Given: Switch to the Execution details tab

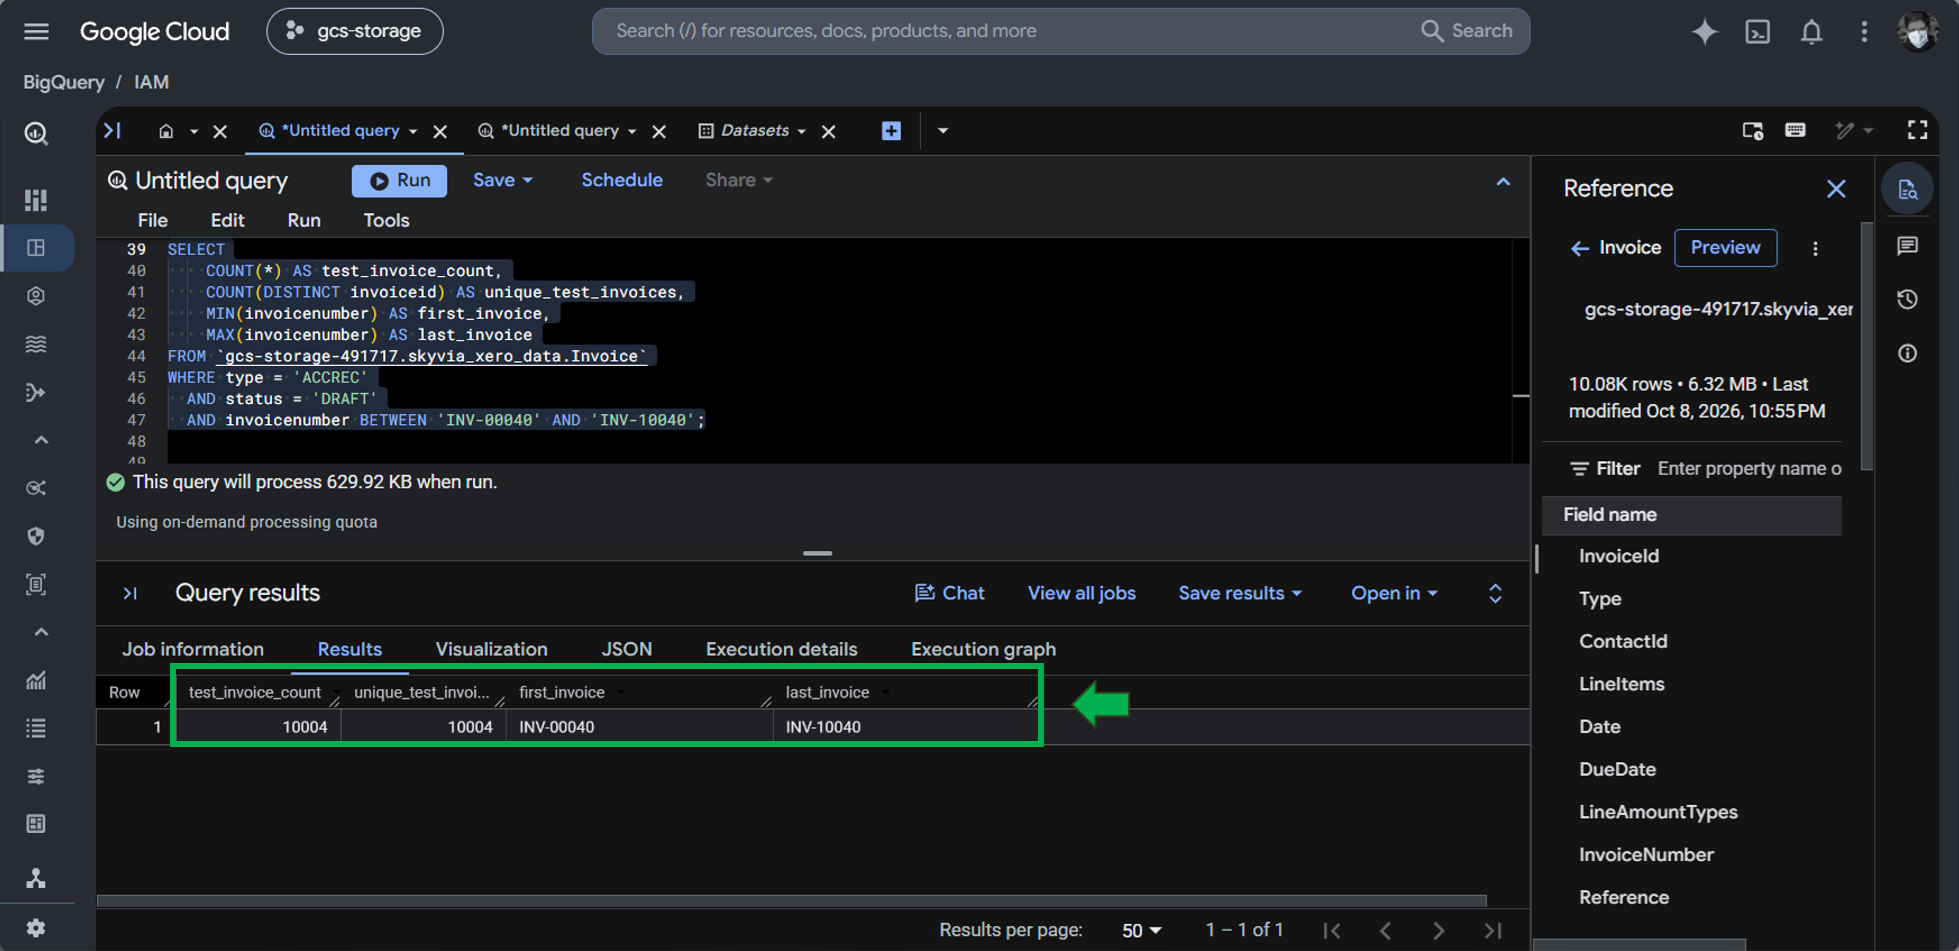Looking at the screenshot, I should coord(781,649).
